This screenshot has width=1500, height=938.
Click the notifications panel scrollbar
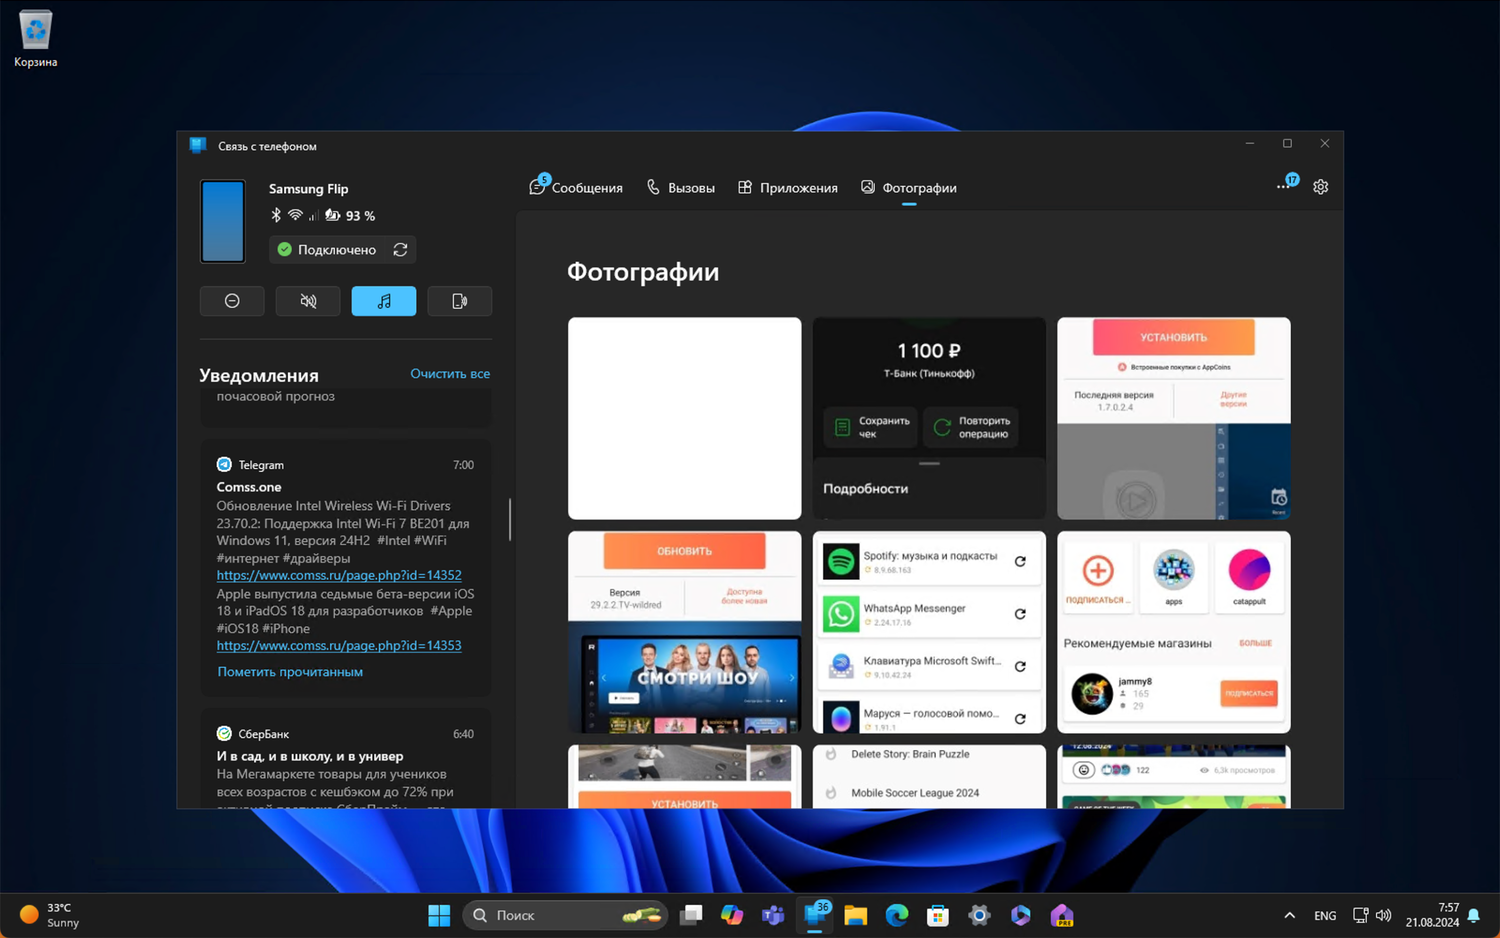pos(510,519)
